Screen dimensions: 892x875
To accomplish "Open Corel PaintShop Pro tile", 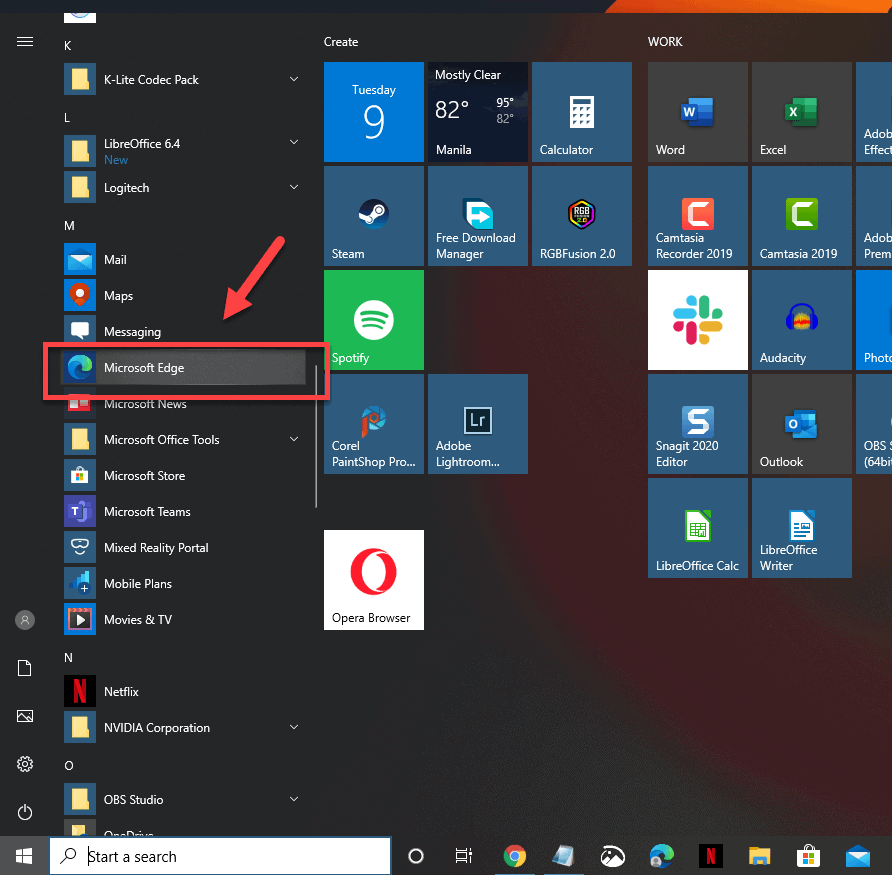I will 374,424.
